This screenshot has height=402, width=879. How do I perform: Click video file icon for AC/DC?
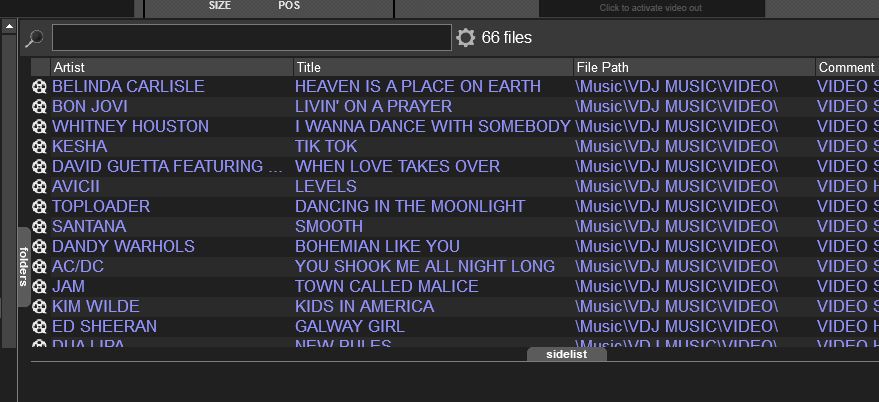[39, 266]
